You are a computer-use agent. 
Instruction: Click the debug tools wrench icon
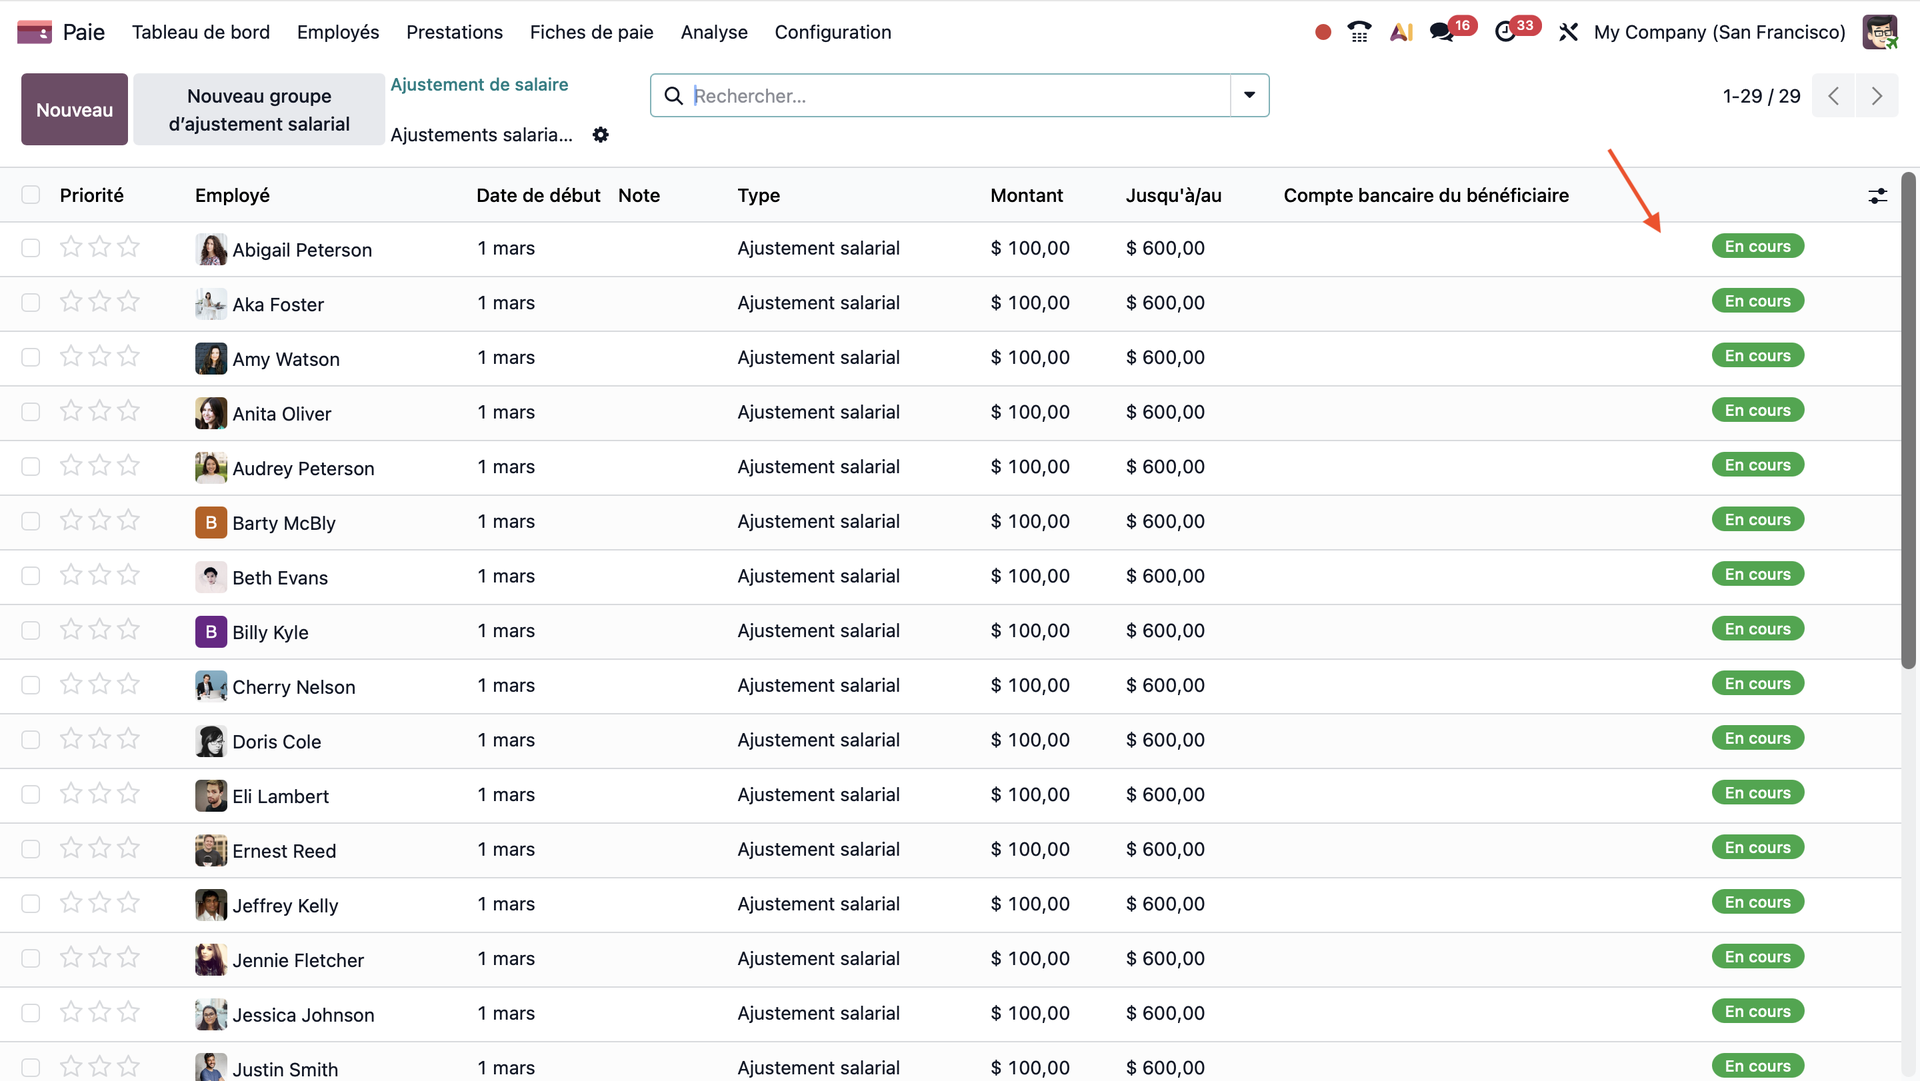point(1568,32)
